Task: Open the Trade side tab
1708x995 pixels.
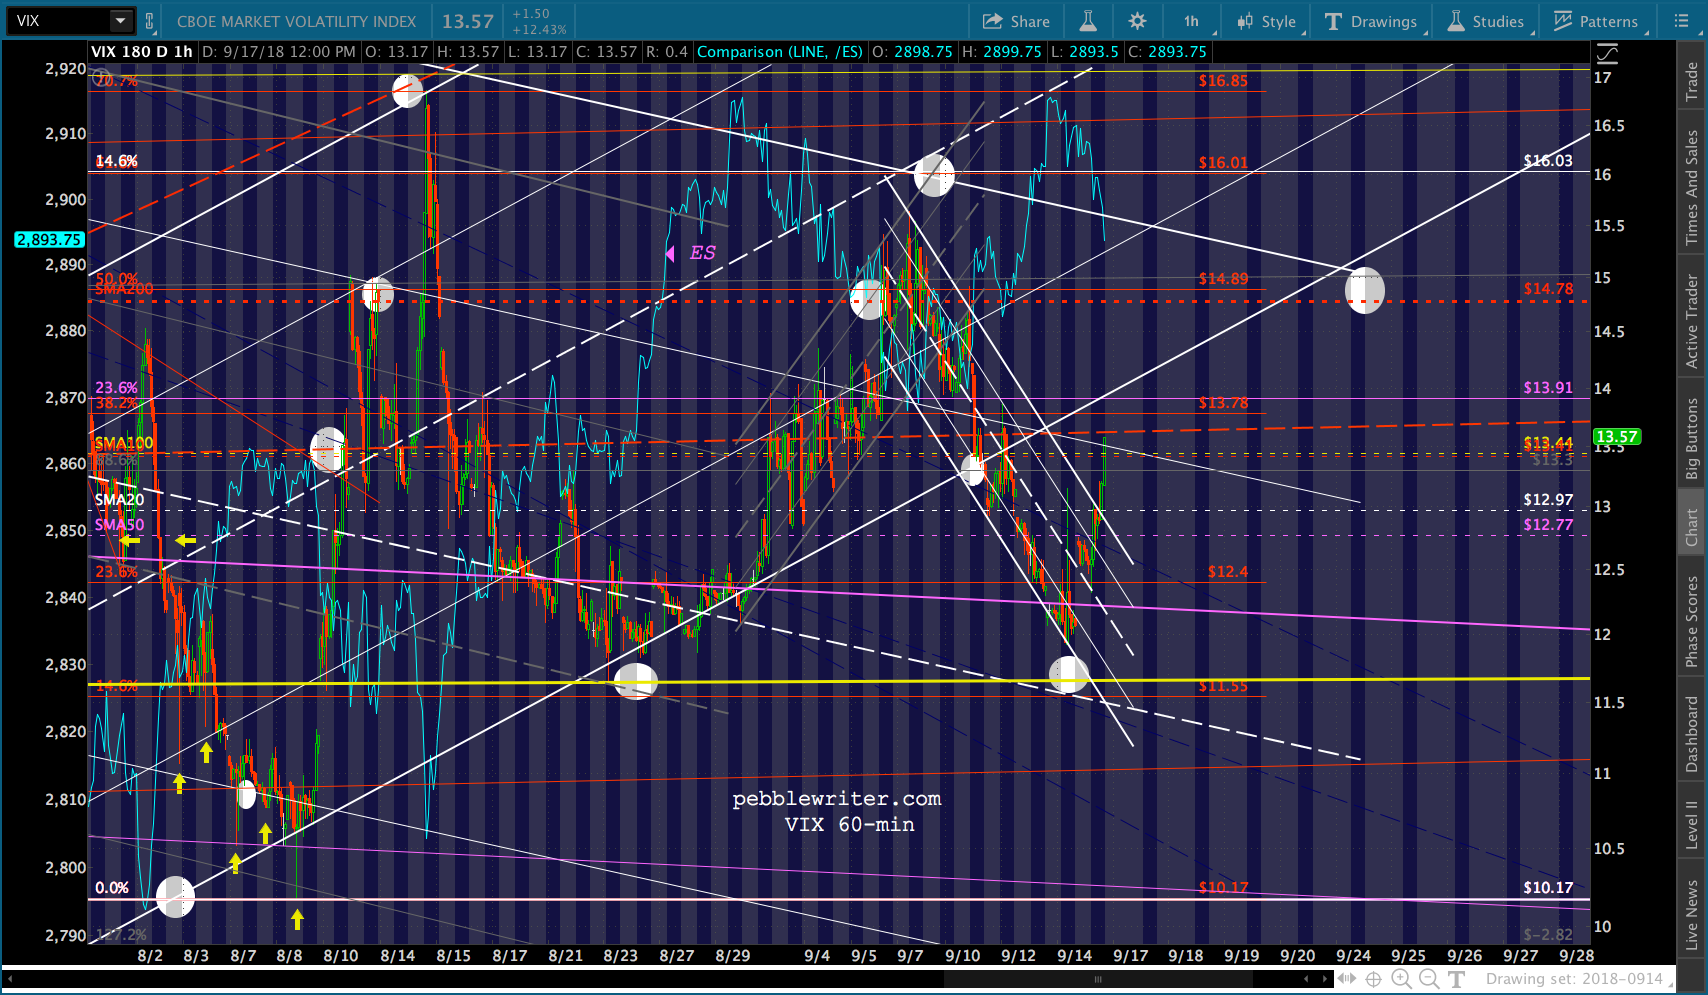Action: 1691,80
